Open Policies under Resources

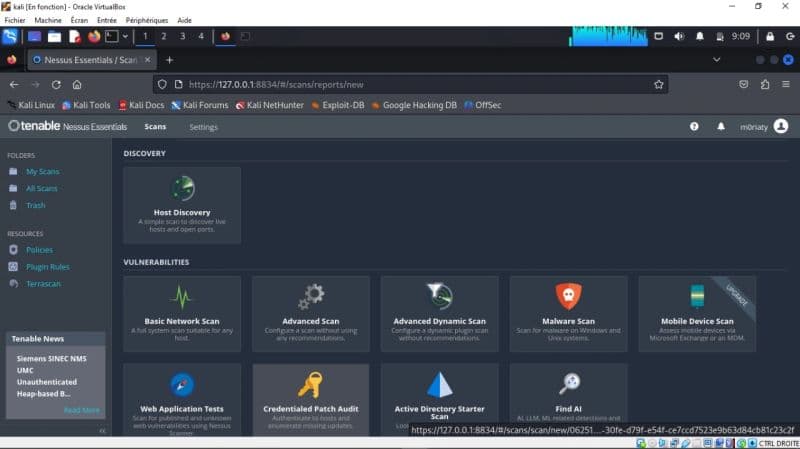39,250
